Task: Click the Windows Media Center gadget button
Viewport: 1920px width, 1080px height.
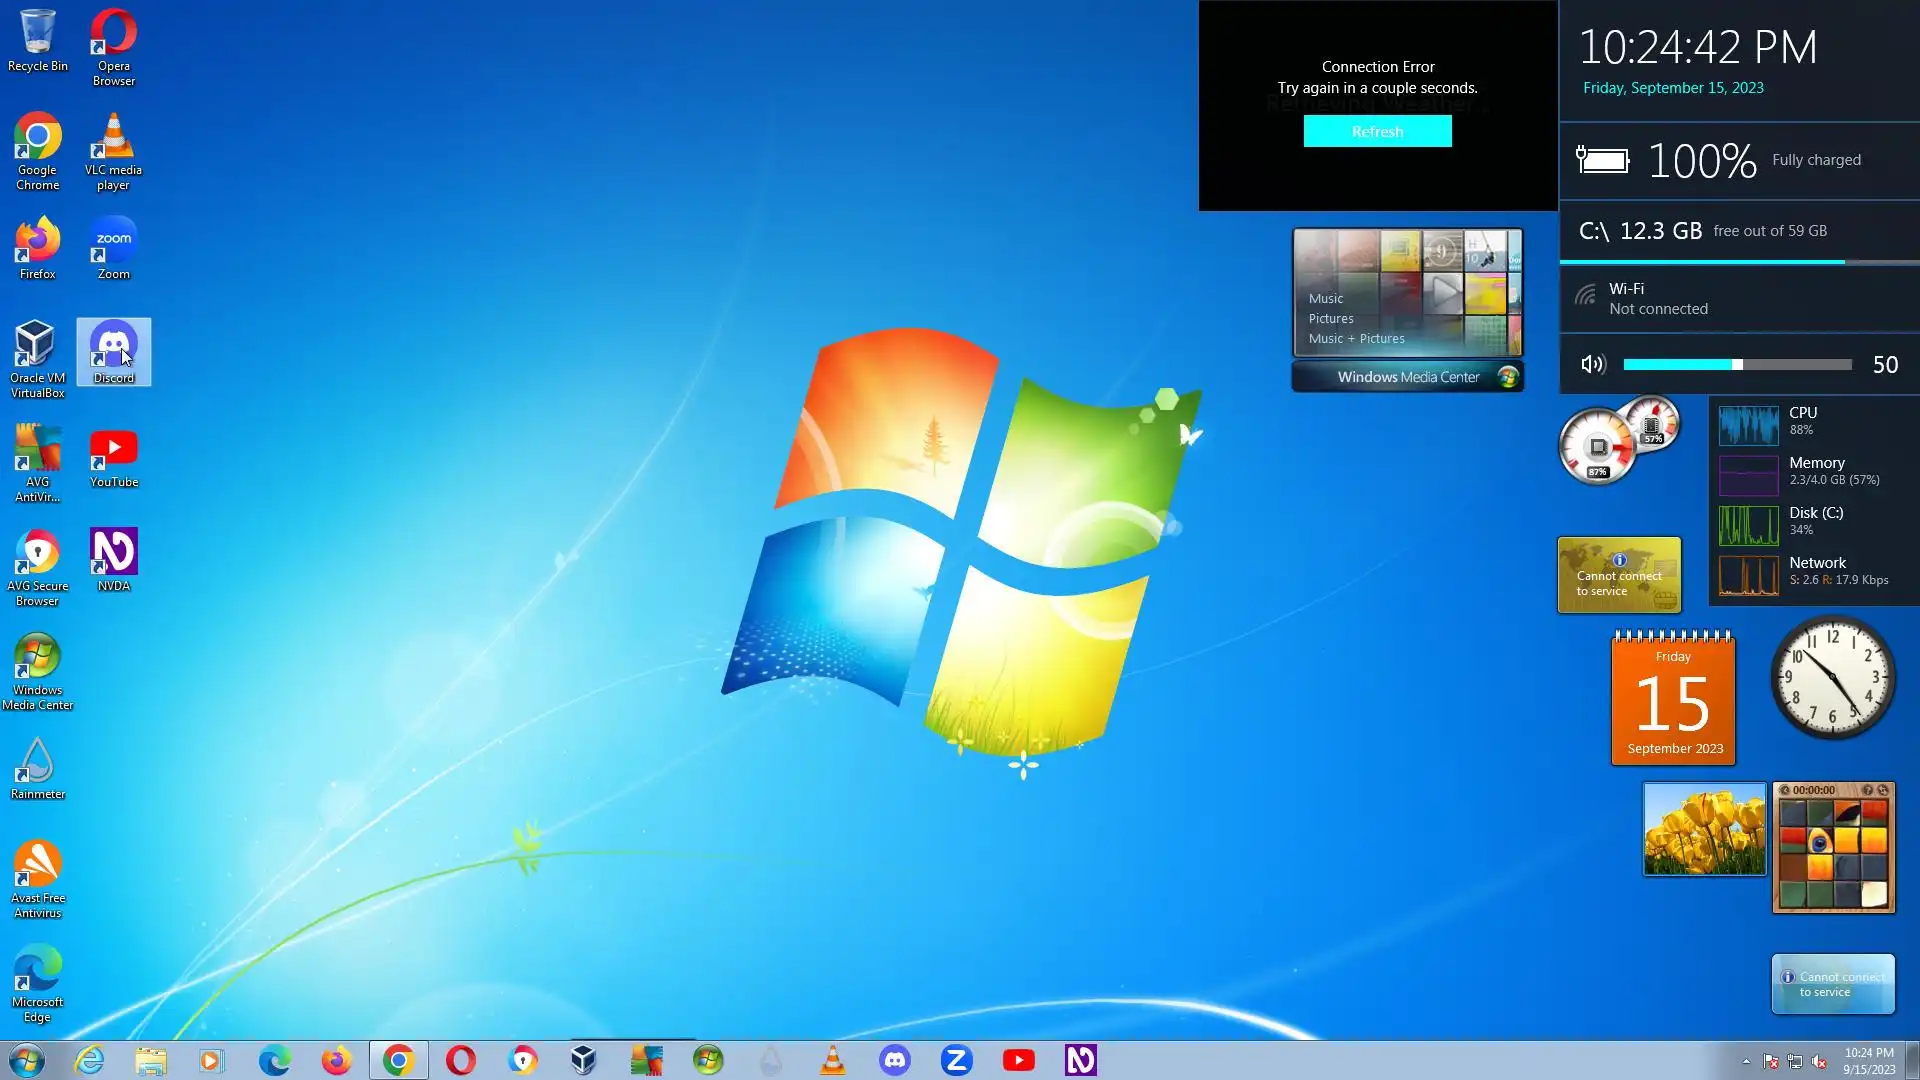Action: pos(1408,377)
